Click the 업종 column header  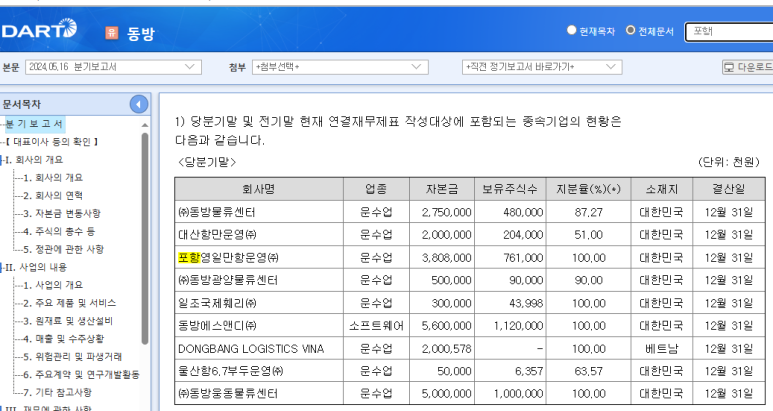pyautogui.click(x=376, y=189)
